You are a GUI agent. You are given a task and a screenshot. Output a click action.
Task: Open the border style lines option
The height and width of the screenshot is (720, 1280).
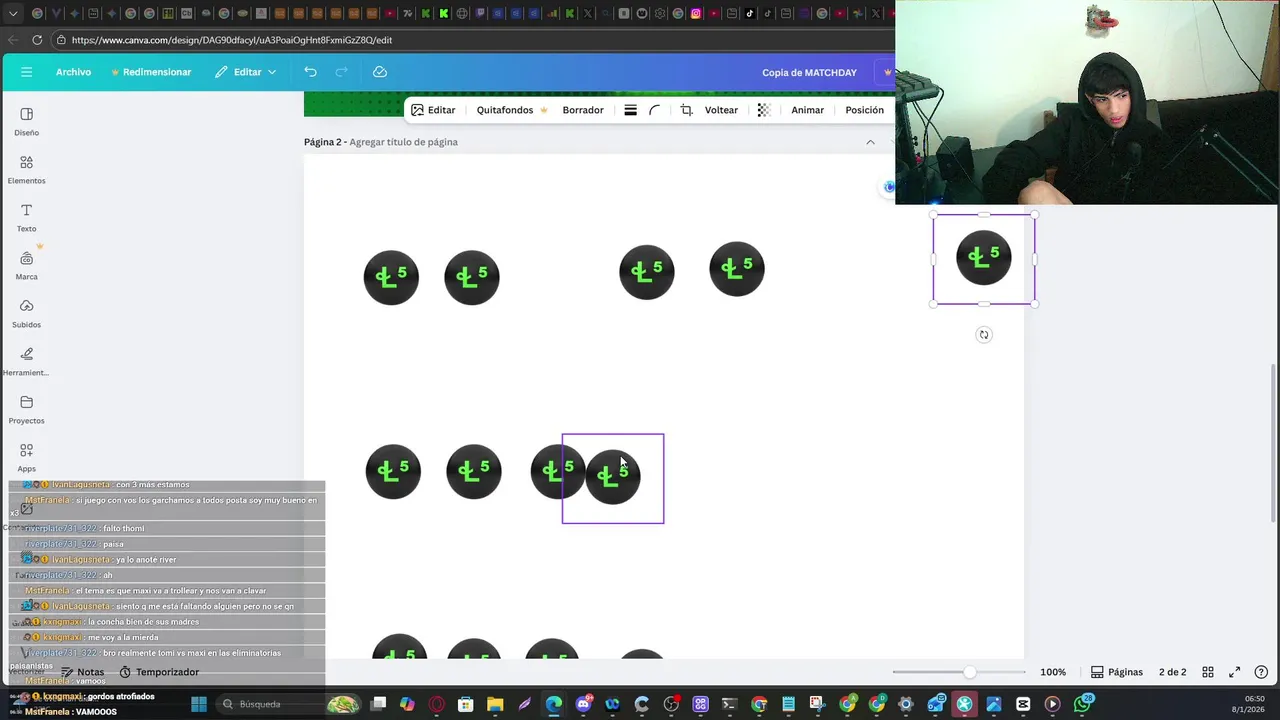[630, 110]
